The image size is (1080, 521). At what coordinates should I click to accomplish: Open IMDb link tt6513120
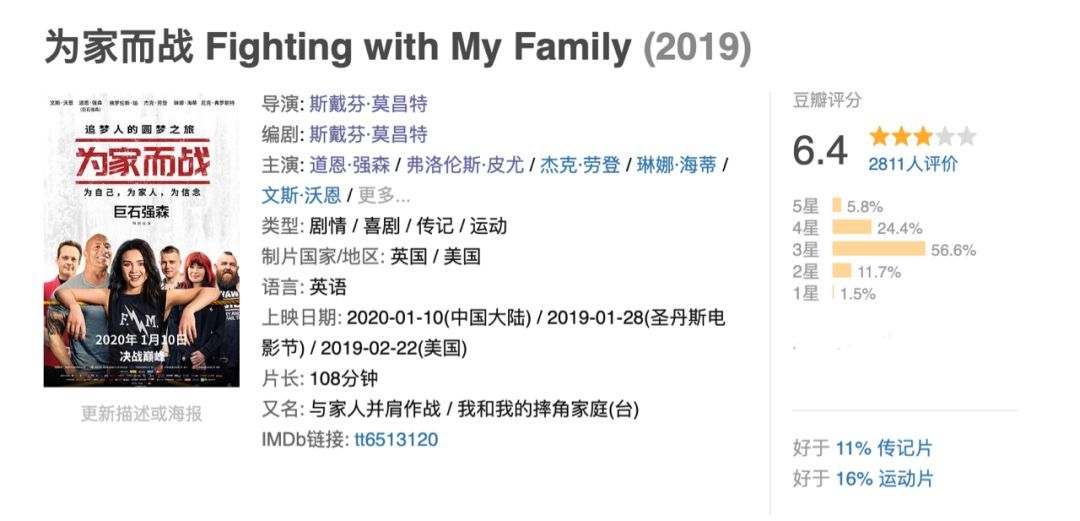(396, 439)
